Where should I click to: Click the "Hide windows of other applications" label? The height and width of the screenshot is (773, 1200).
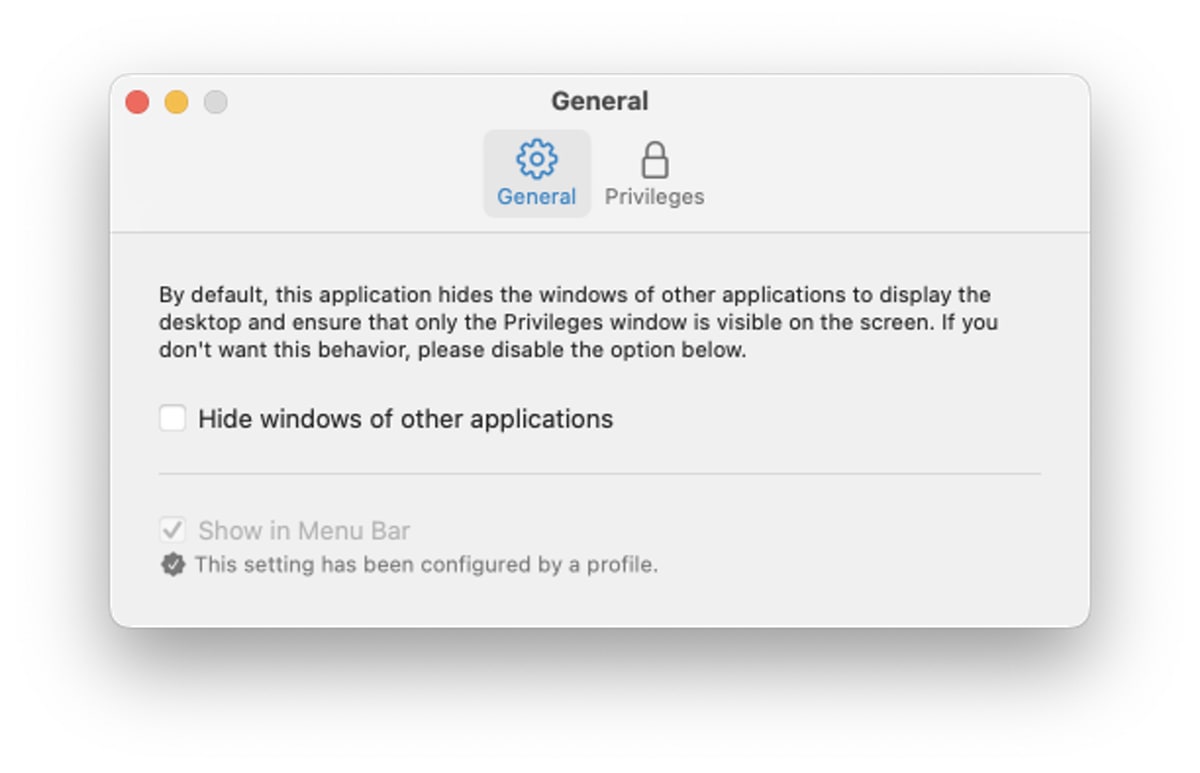point(405,418)
